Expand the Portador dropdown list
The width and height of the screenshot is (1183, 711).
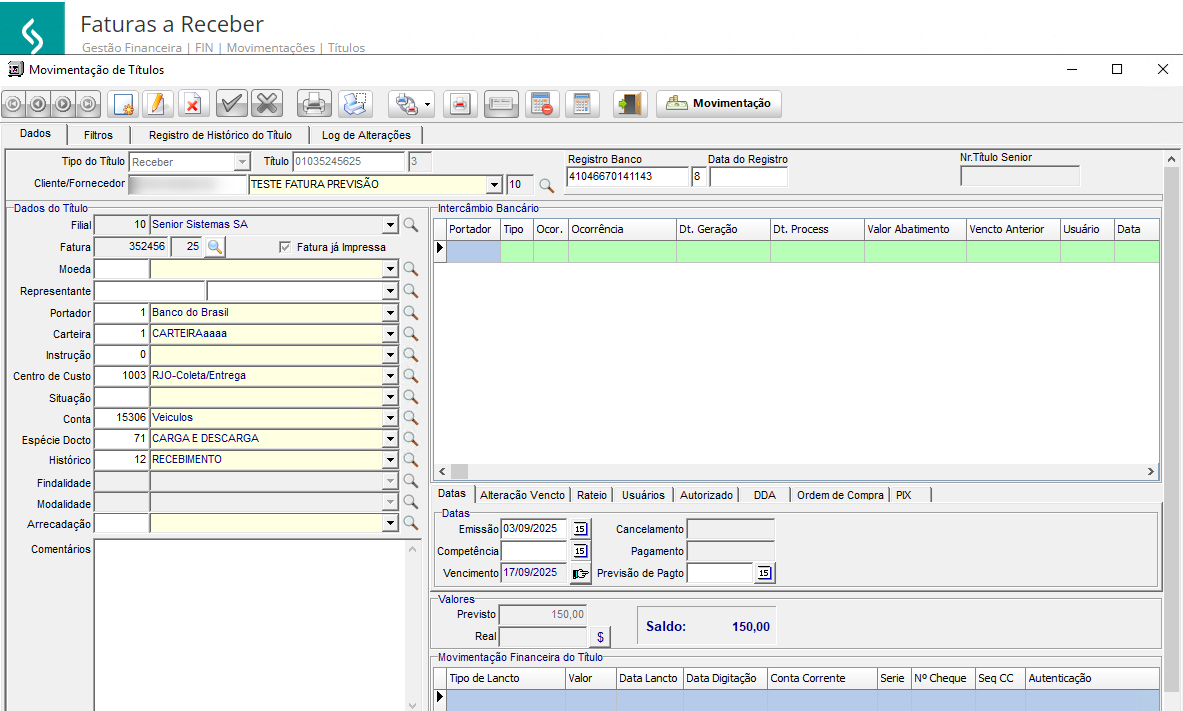pyautogui.click(x=390, y=313)
